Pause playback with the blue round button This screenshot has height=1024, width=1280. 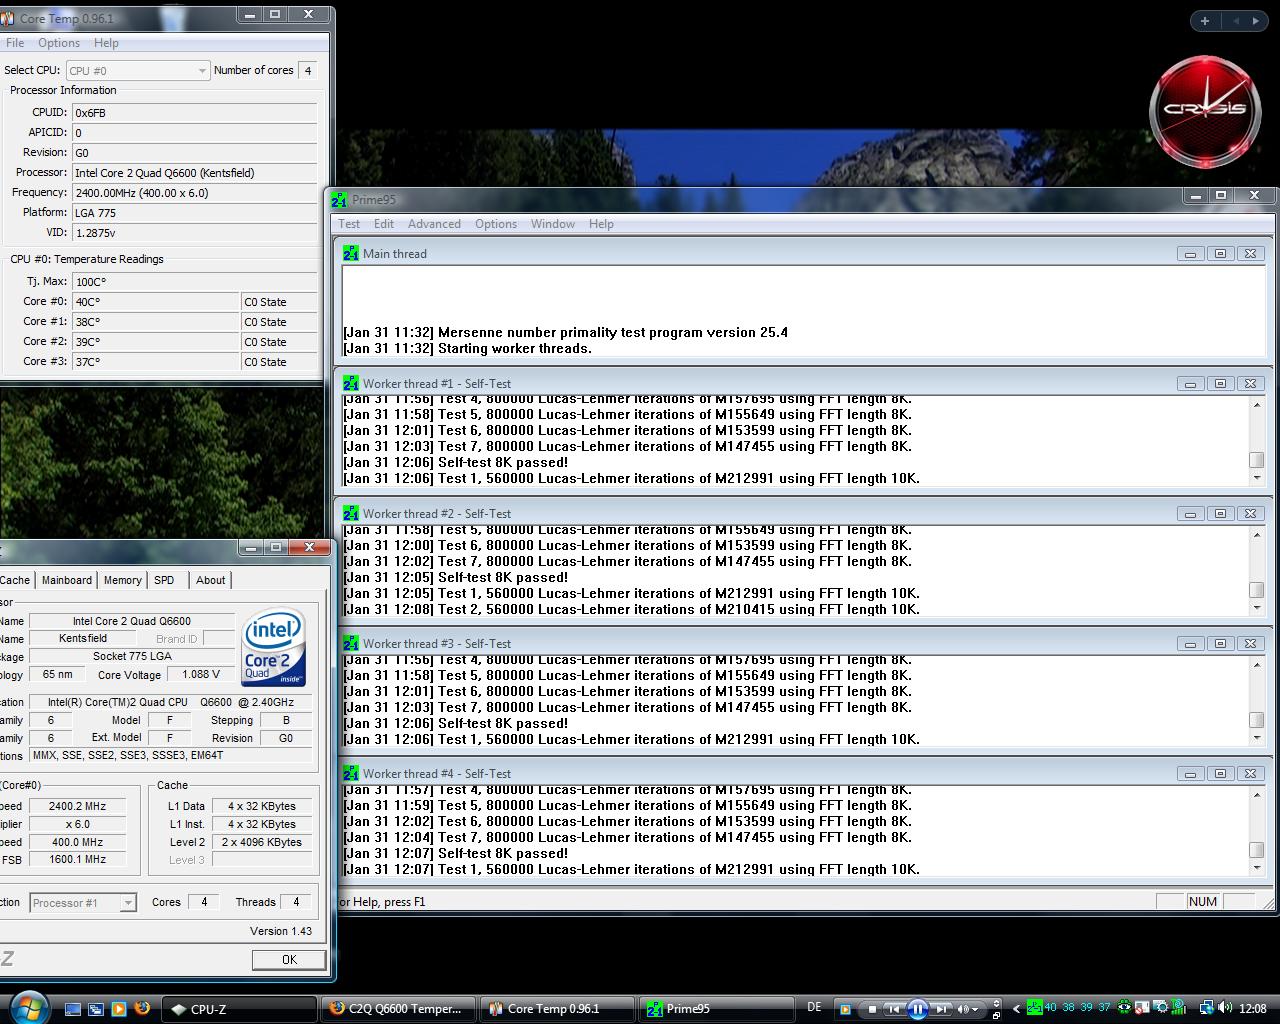pos(917,1009)
